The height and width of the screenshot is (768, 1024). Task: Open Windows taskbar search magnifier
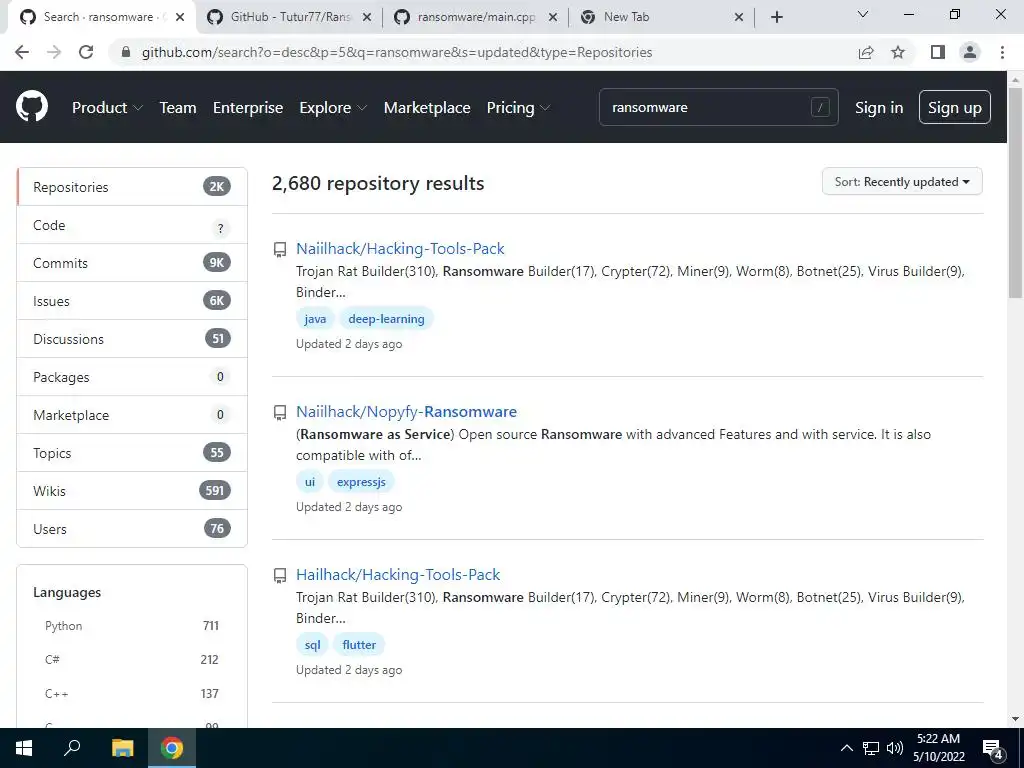tap(72, 748)
